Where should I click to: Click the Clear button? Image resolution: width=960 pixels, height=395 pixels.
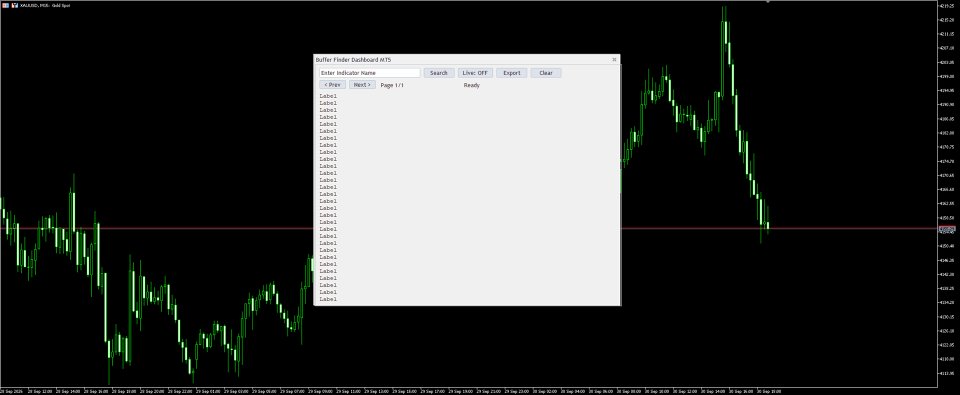546,73
